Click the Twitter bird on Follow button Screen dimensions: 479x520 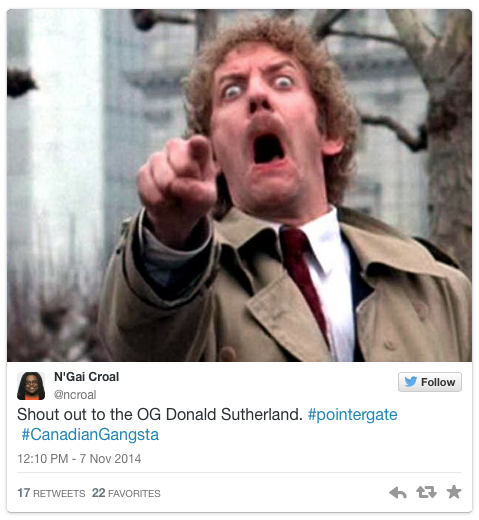point(411,382)
